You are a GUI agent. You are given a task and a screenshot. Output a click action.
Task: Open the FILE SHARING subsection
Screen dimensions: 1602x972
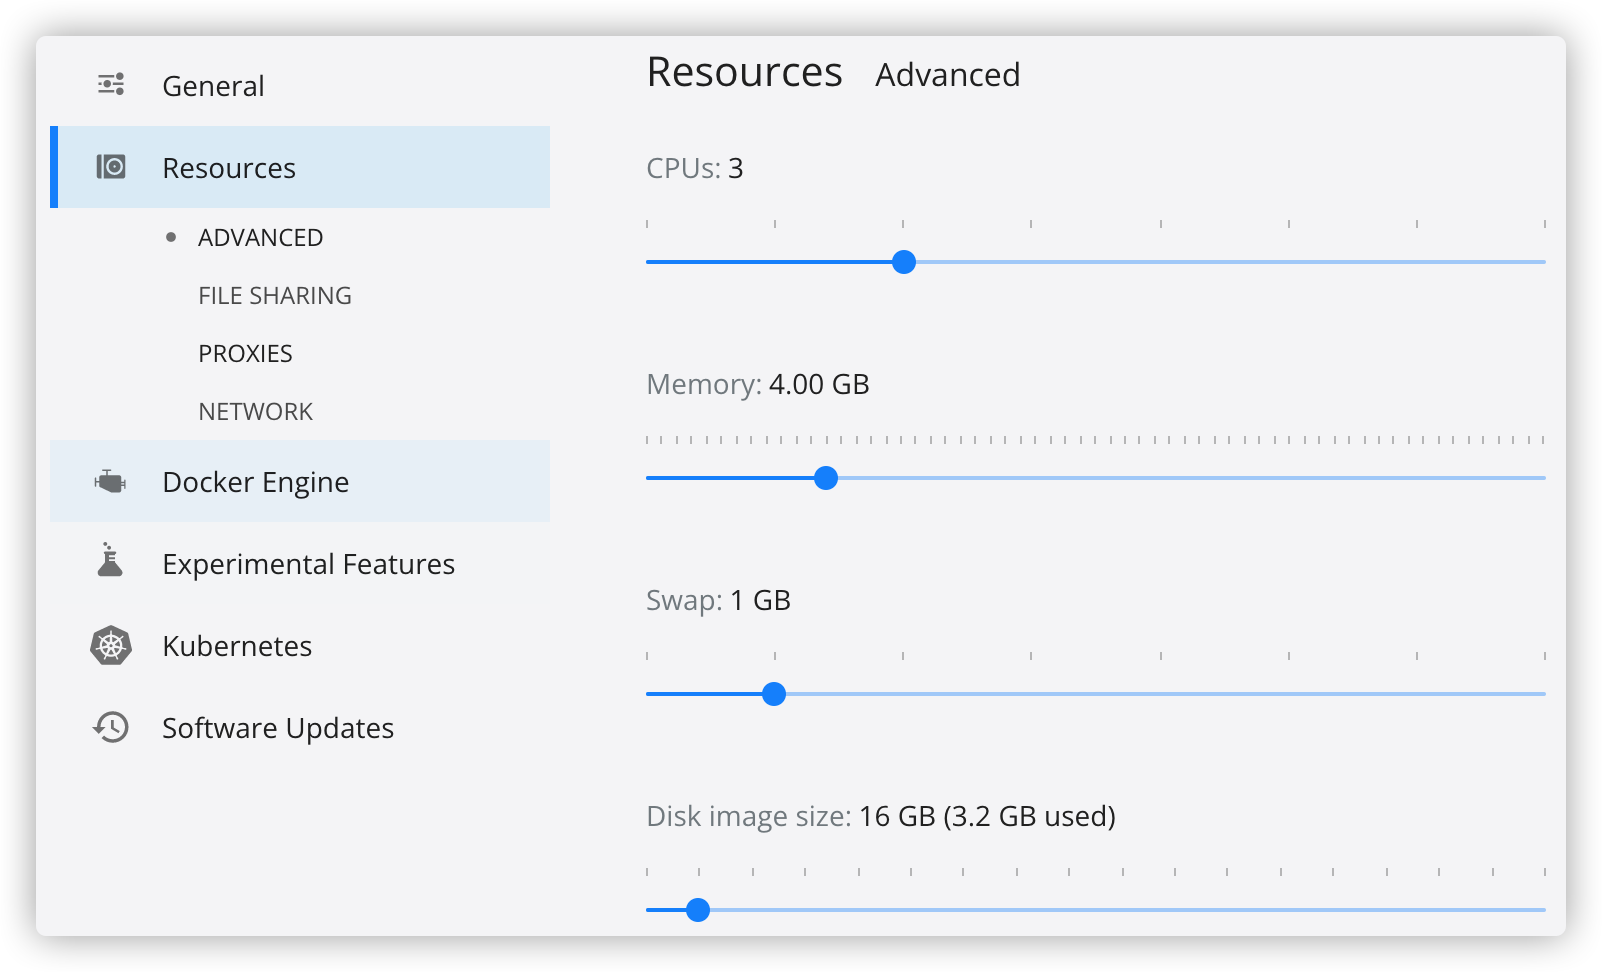pos(275,296)
